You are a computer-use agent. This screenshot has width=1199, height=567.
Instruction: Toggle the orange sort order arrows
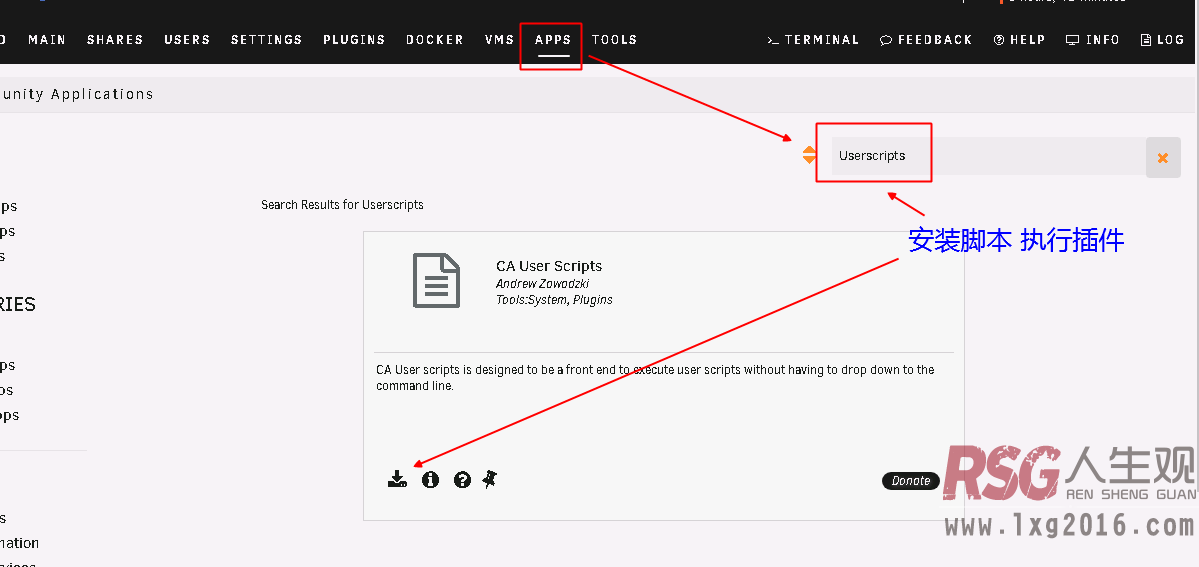pyautogui.click(x=809, y=155)
